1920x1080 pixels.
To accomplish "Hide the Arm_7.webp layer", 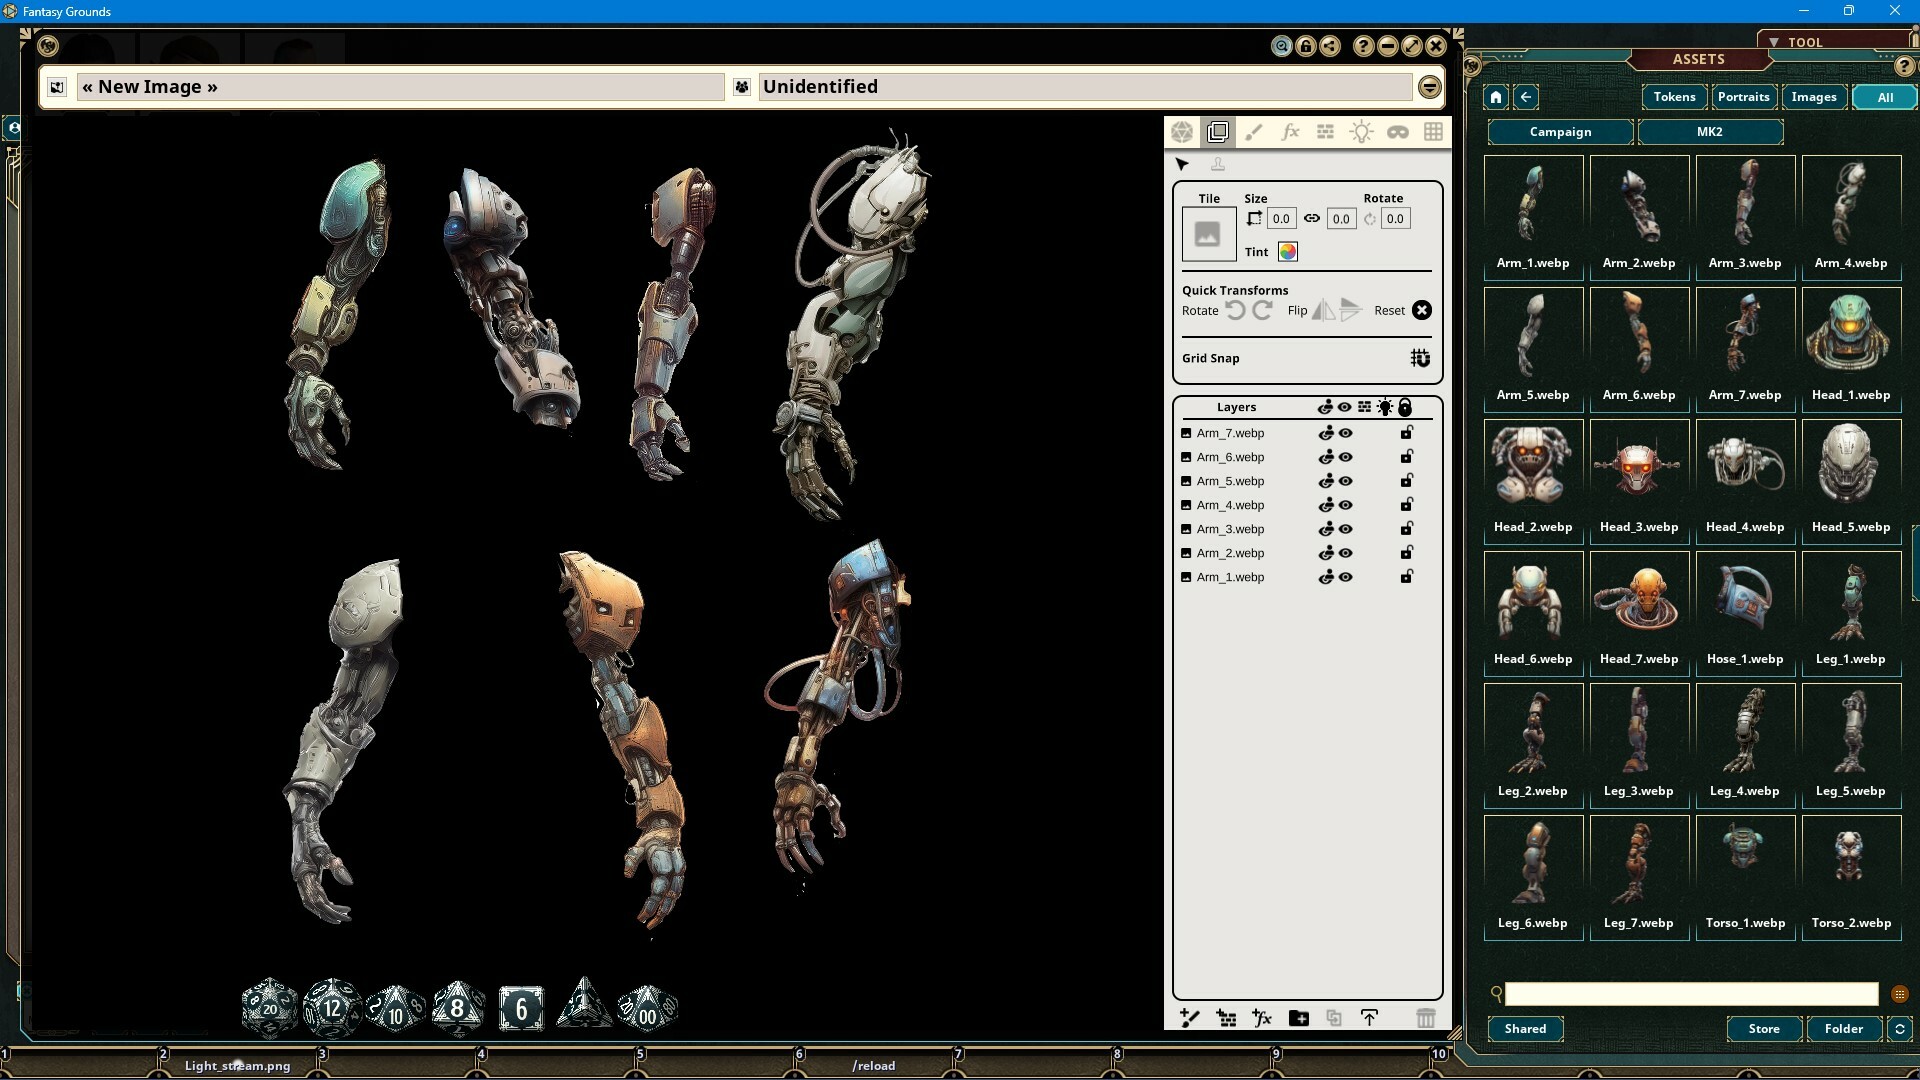I will 1346,432.
